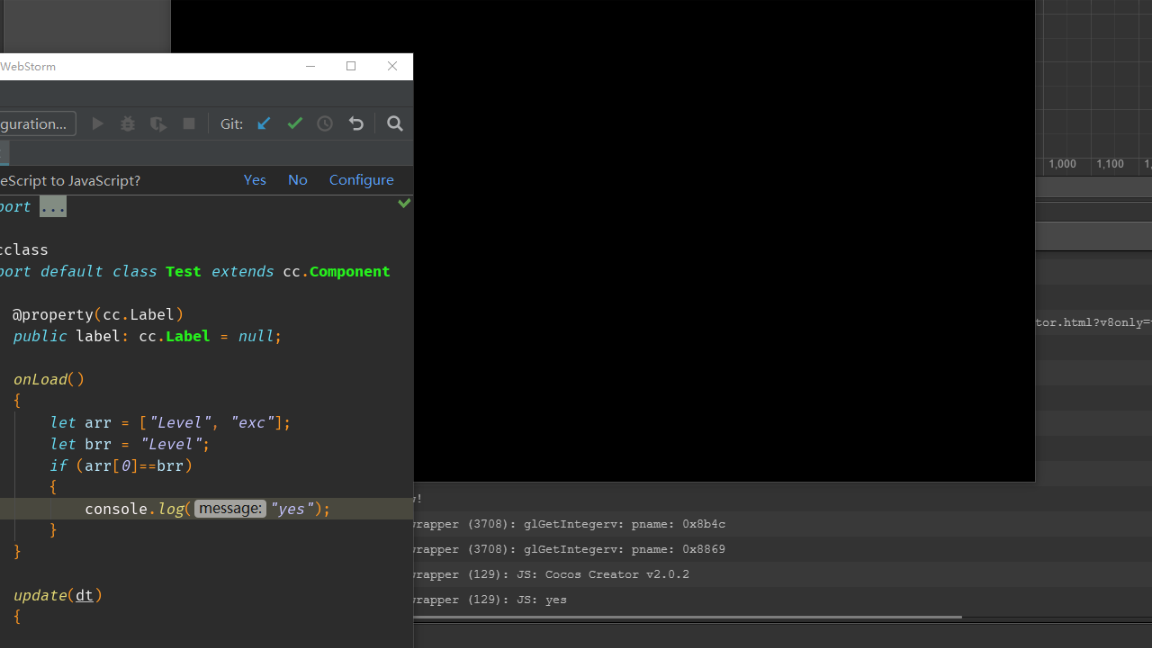Click the horizontal scrollbar under the console log
Viewport: 1152px width, 648px height.
pyautogui.click(x=688, y=617)
